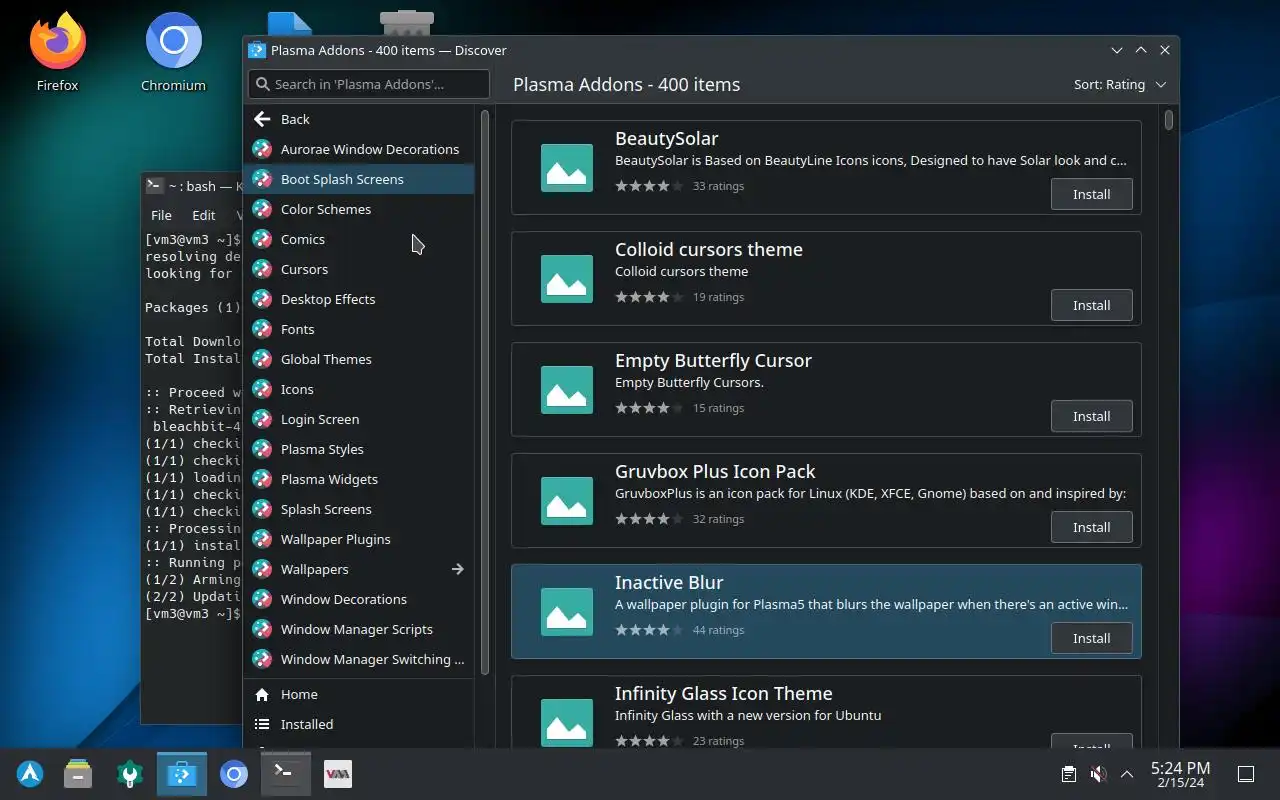The height and width of the screenshot is (800, 1280).
Task: Click the Color Schemes category icon
Action: pyautogui.click(x=262, y=209)
